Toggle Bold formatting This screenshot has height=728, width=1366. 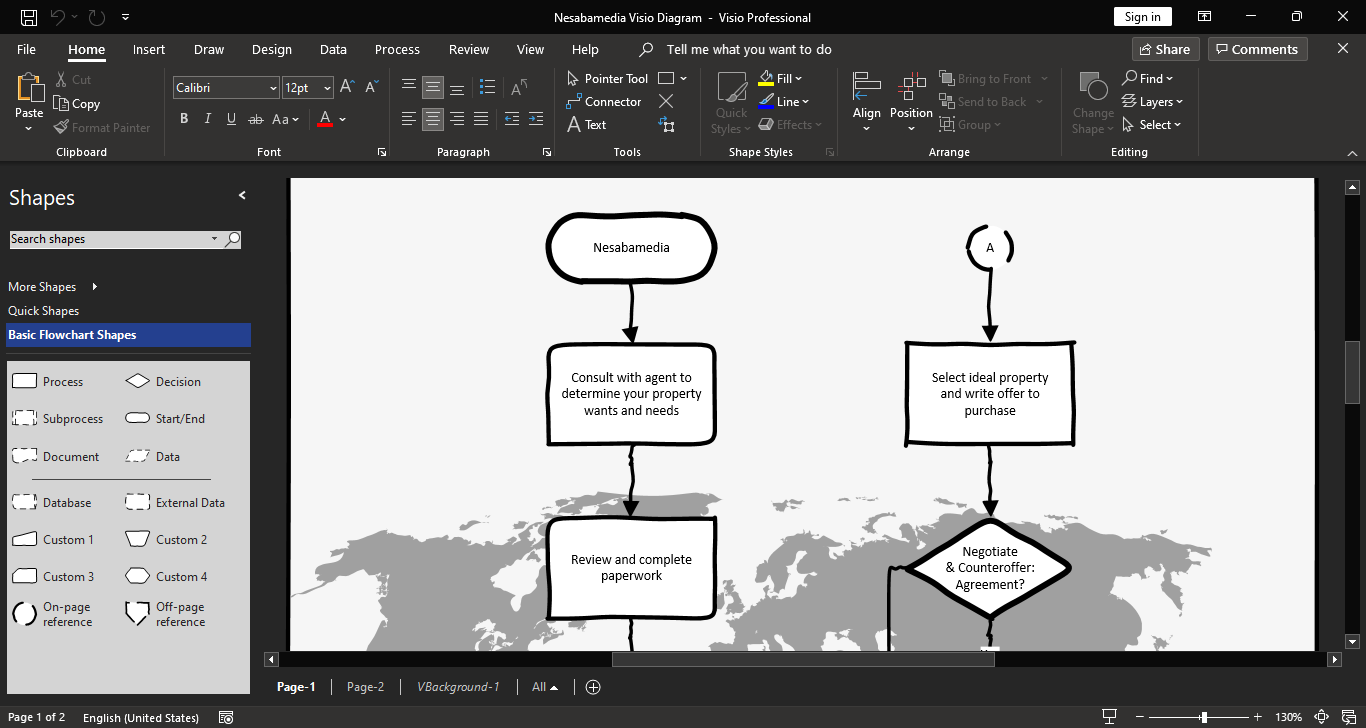click(x=184, y=119)
